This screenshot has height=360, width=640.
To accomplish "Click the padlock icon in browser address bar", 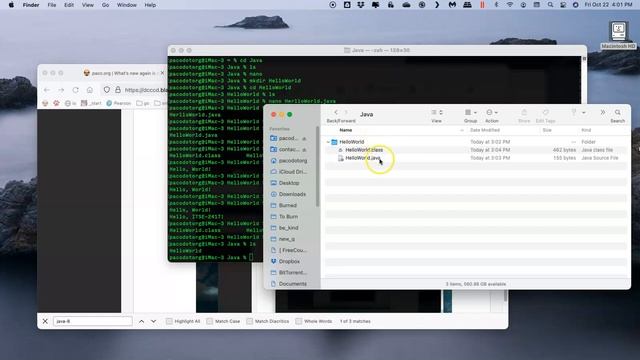I will (118, 90).
